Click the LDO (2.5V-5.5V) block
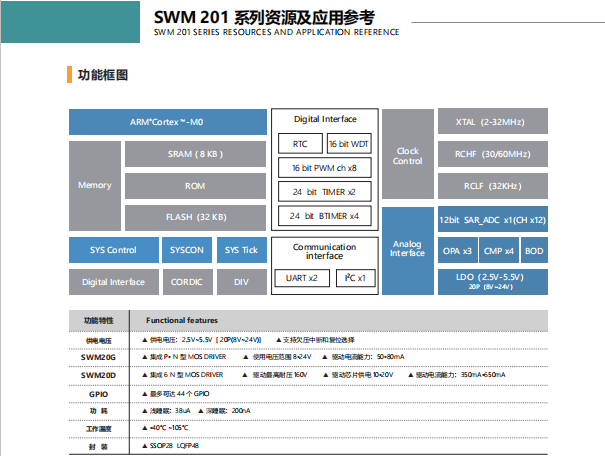Viewport: 605px width, 456px height. 493,282
